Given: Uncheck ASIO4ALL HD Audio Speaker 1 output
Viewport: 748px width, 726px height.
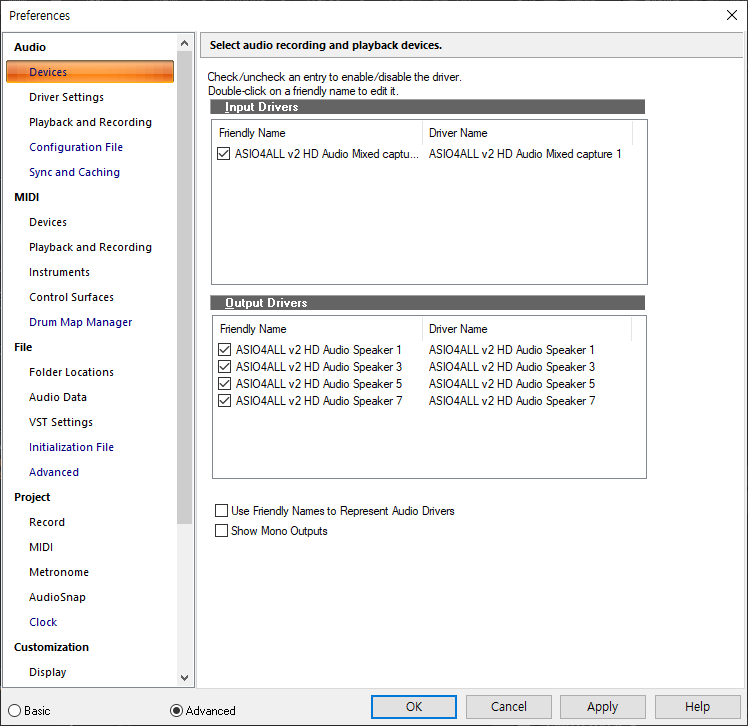Looking at the screenshot, I should point(224,350).
